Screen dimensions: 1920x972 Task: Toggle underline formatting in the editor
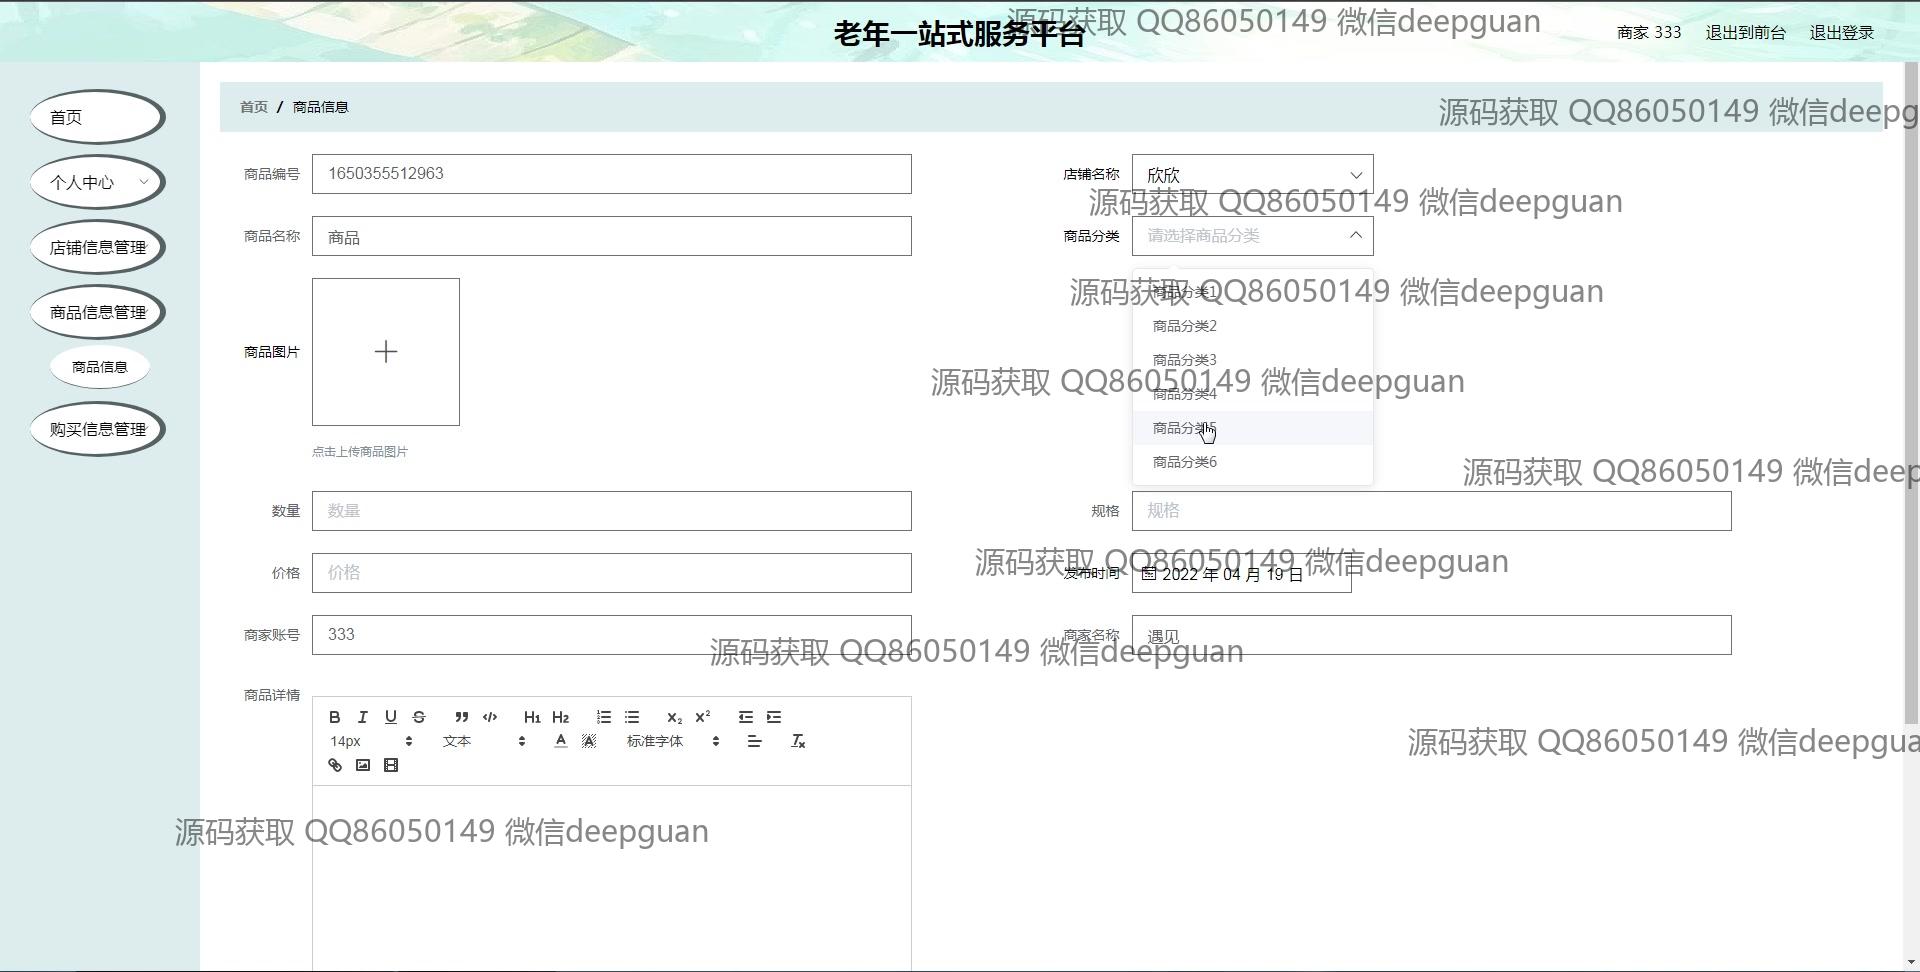coord(391,717)
